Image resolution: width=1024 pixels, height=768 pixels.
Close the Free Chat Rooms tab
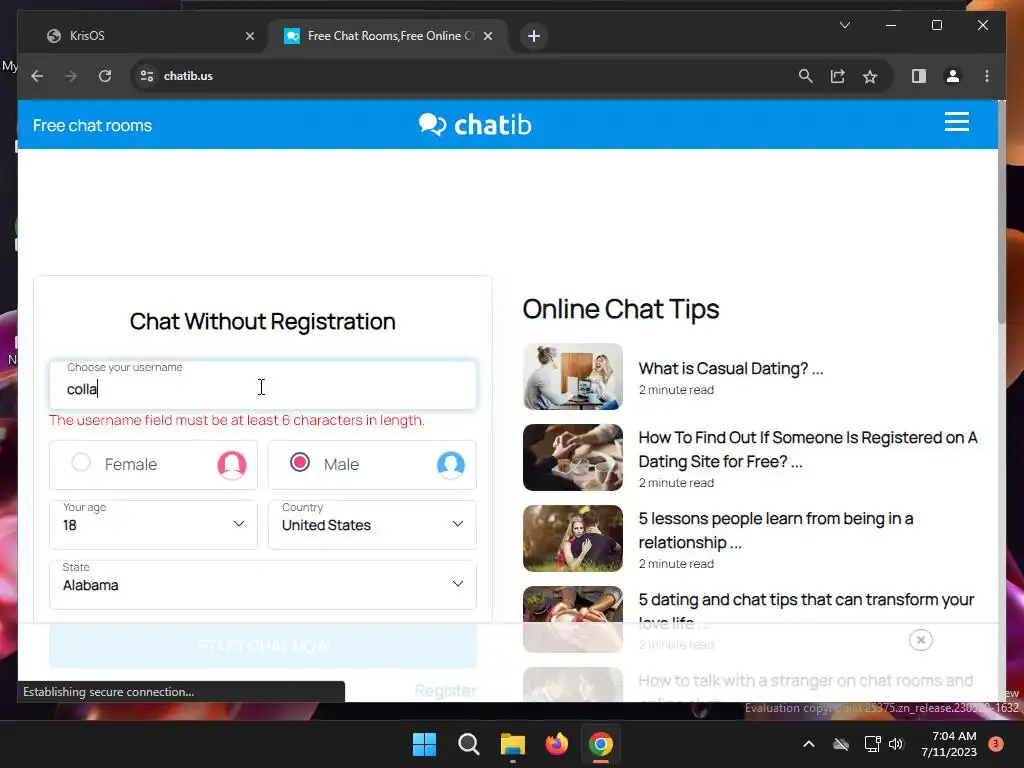click(x=488, y=36)
